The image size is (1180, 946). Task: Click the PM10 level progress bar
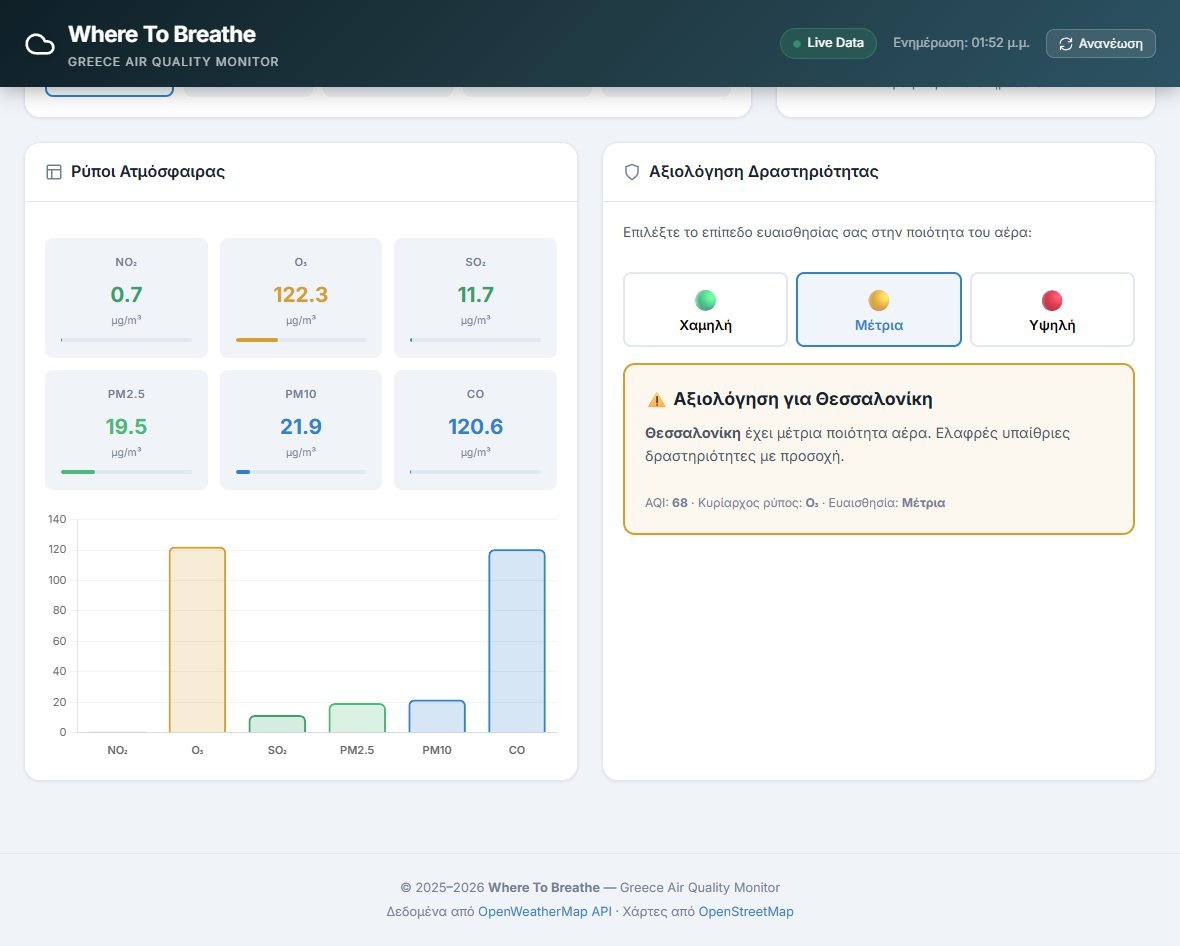click(x=301, y=472)
